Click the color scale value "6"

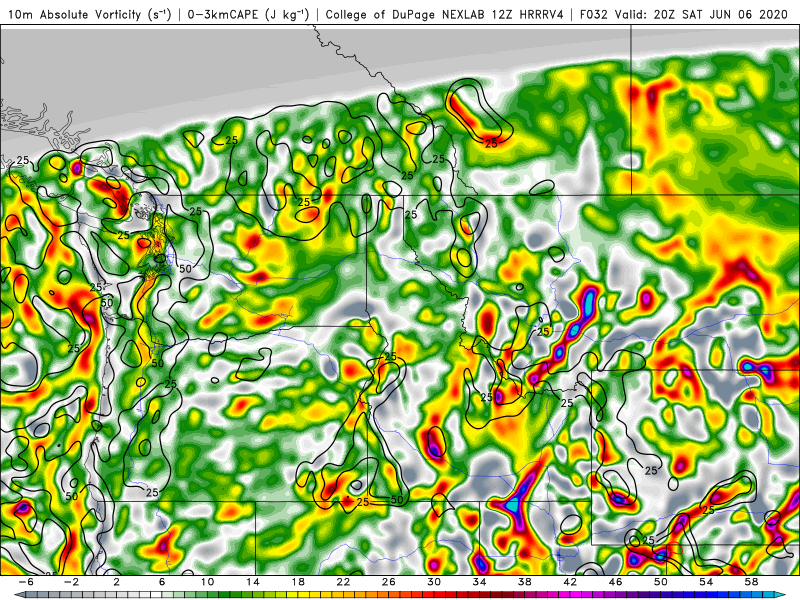pyautogui.click(x=162, y=582)
